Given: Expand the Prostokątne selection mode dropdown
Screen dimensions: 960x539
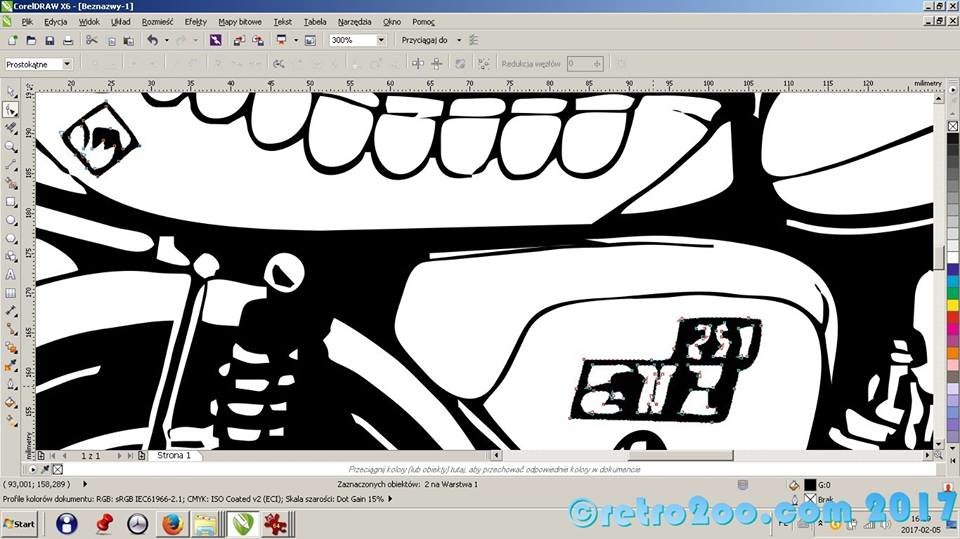Looking at the screenshot, I should [67, 63].
